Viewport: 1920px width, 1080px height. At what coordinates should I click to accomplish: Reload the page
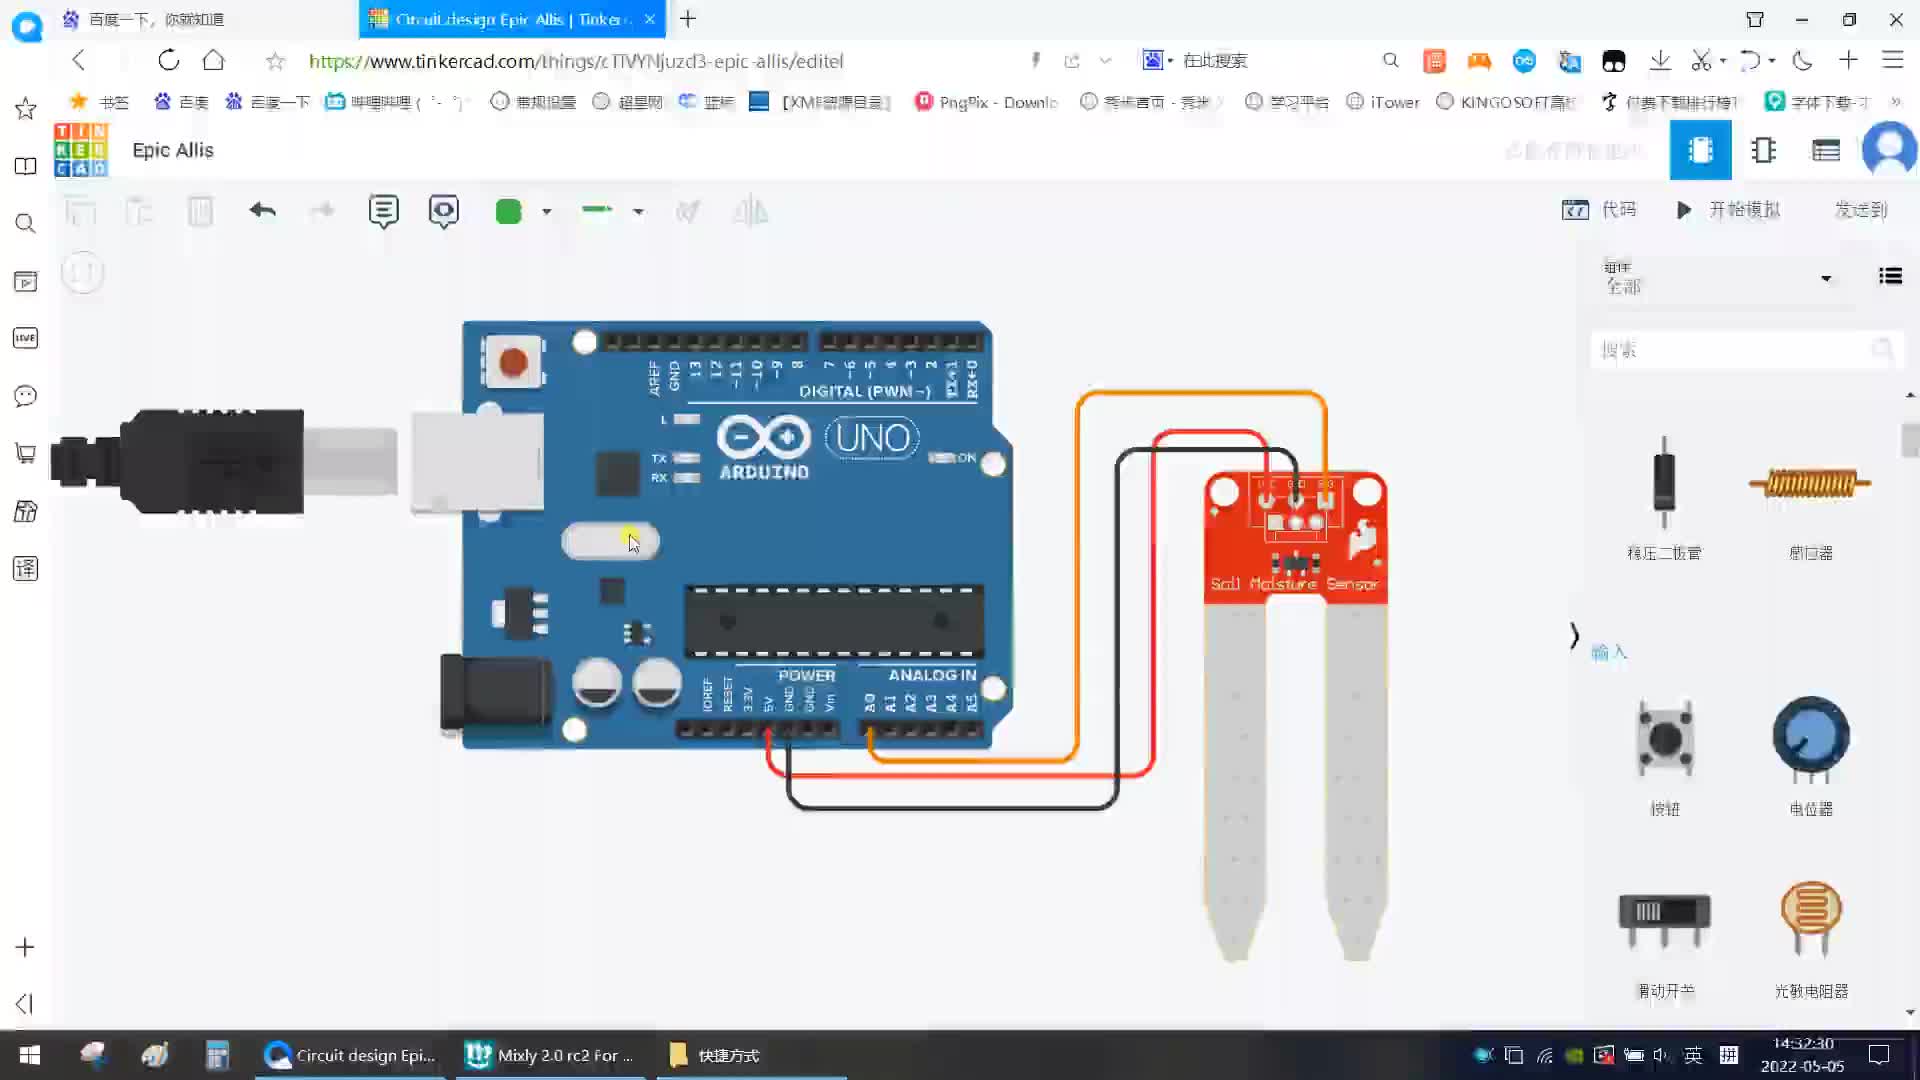tap(168, 60)
